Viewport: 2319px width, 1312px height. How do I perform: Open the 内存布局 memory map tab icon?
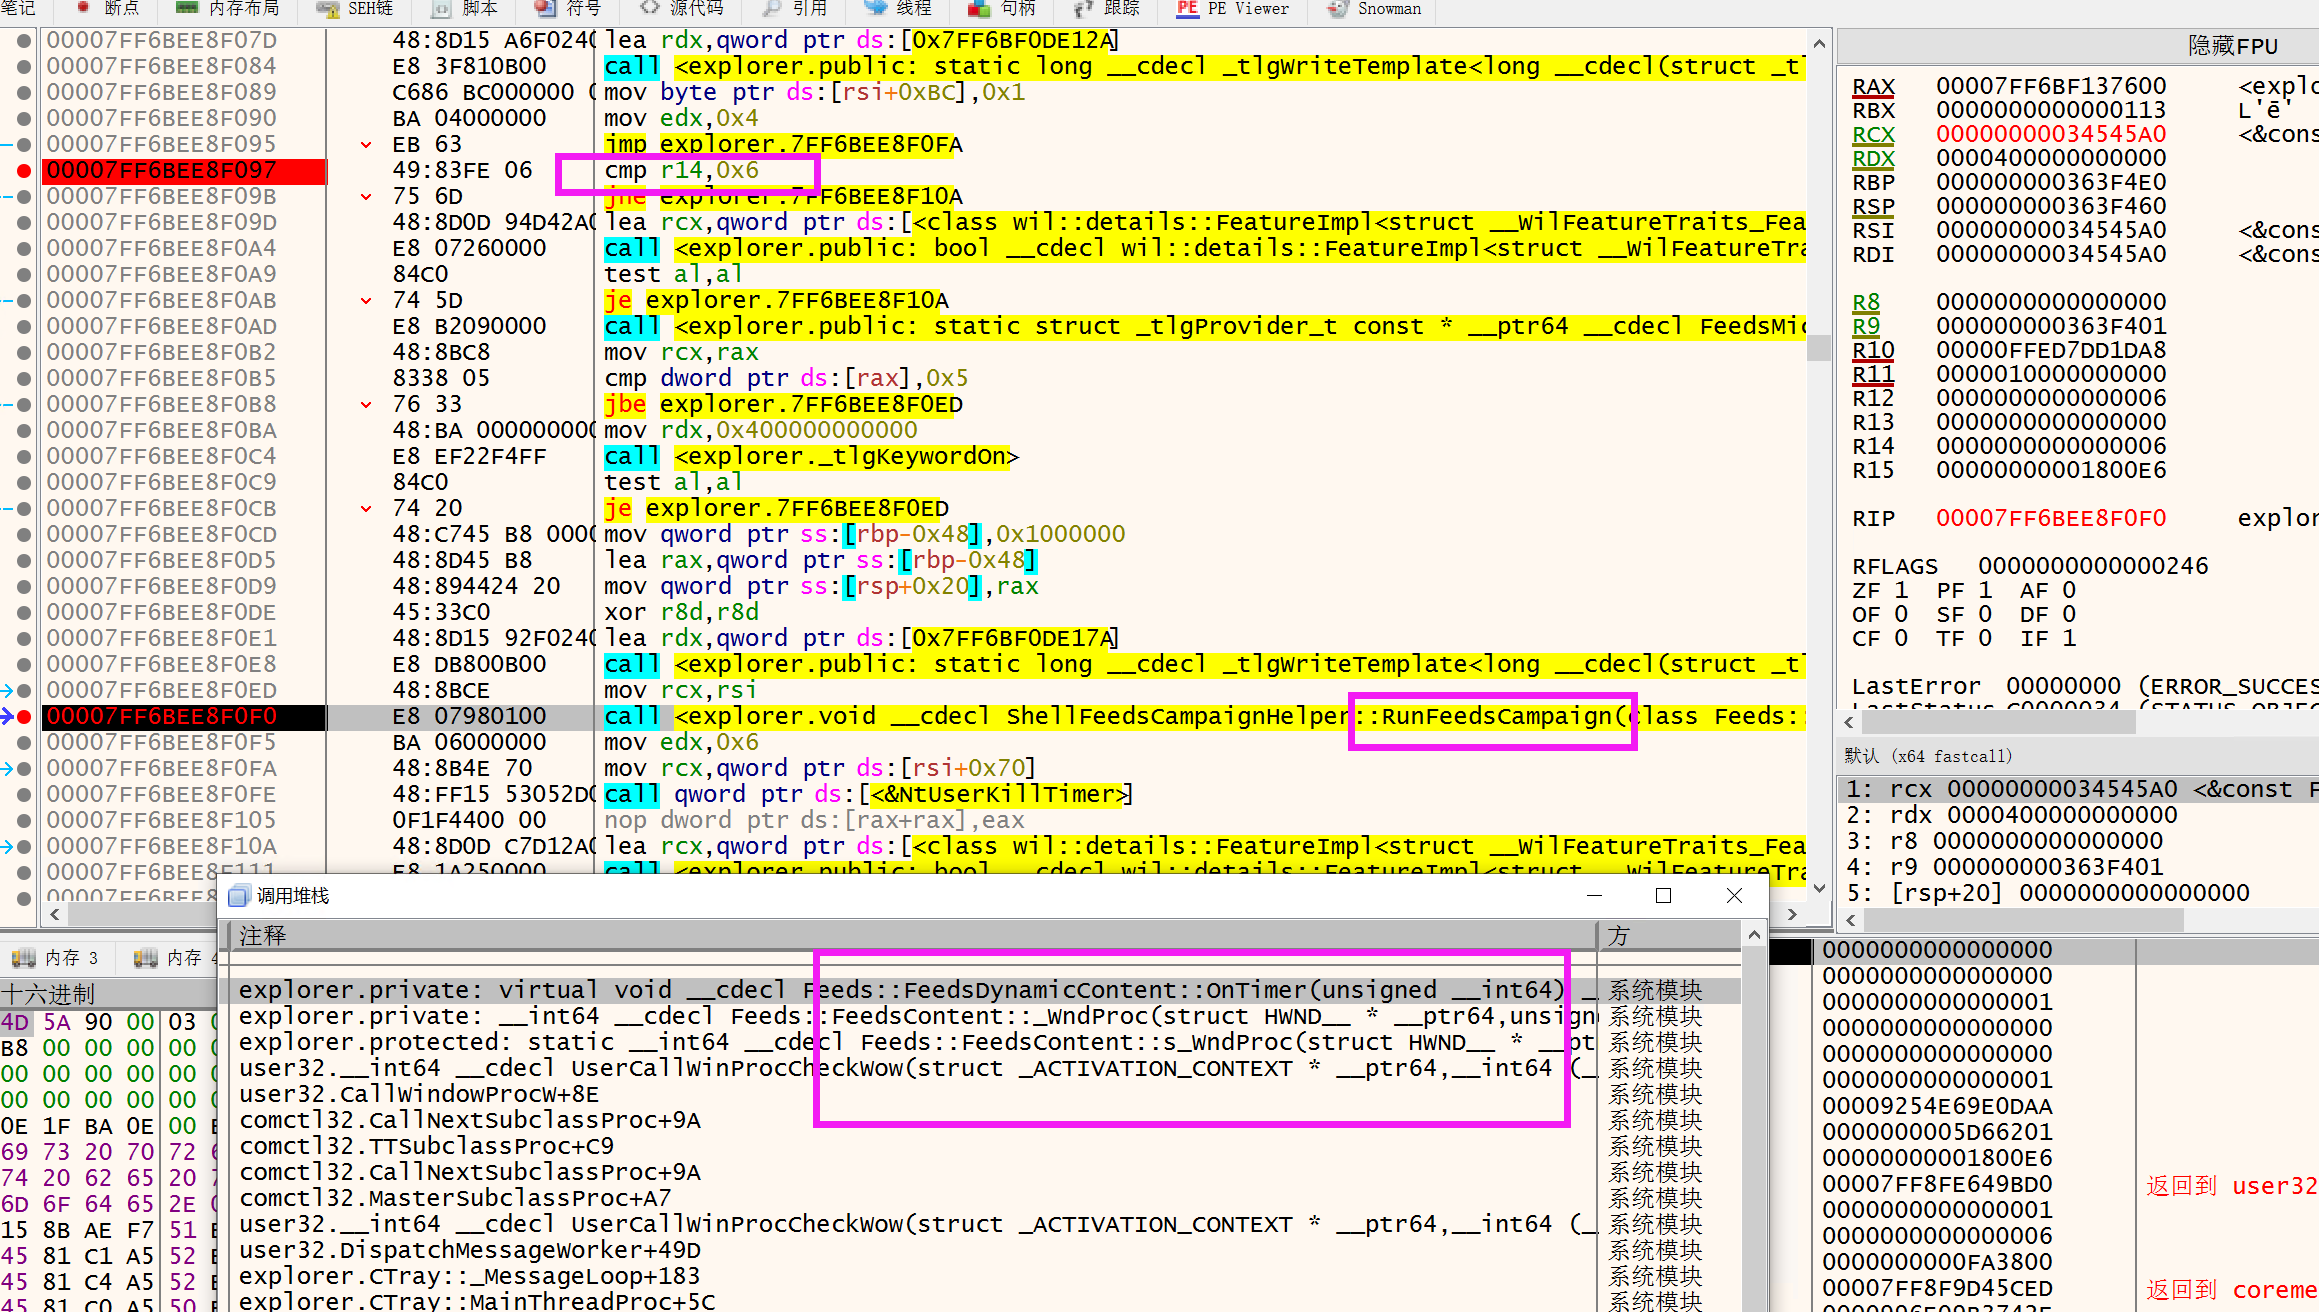tap(187, 8)
